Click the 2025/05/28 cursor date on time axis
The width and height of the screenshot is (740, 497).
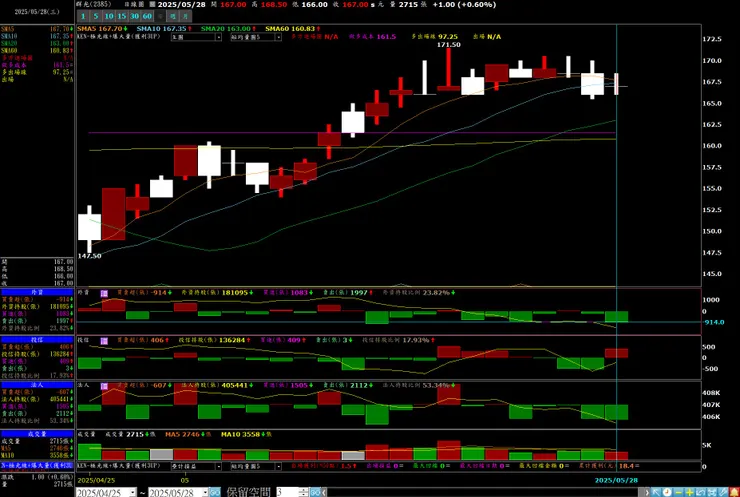click(616, 480)
